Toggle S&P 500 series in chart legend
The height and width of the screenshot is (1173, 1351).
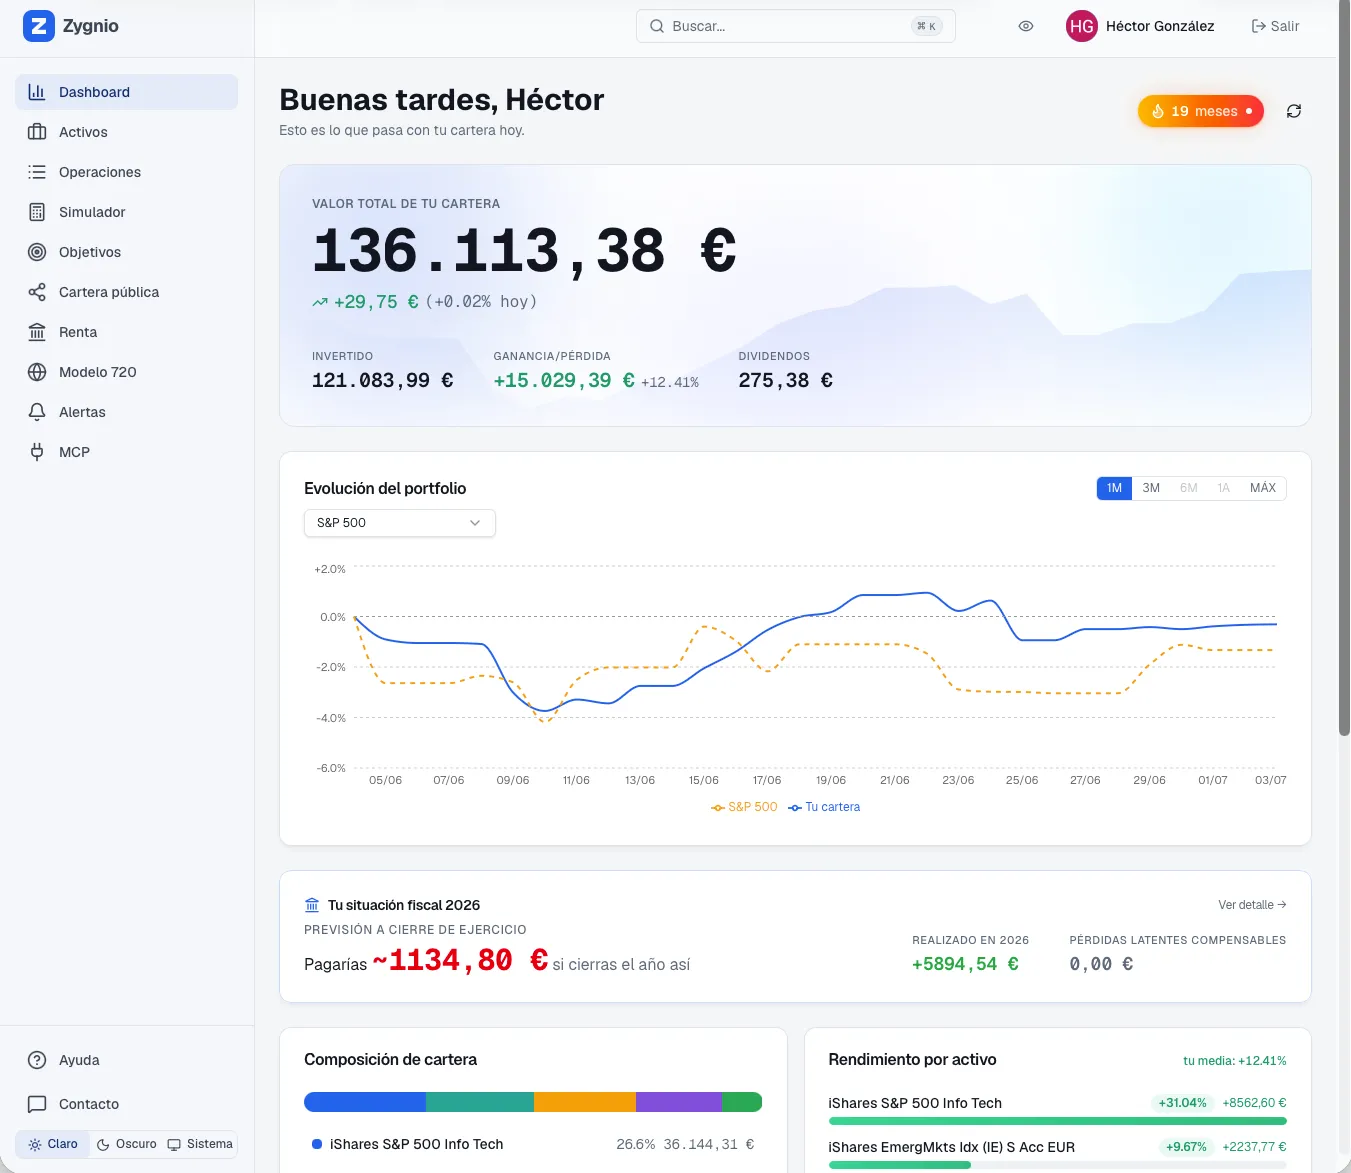[744, 807]
